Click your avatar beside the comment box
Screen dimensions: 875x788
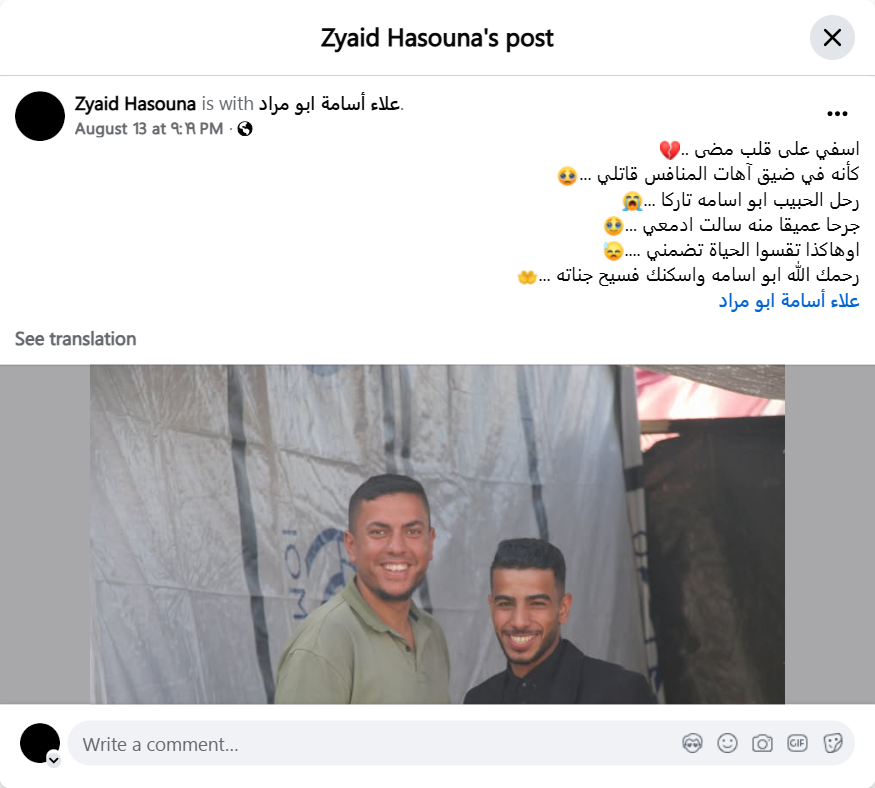(40, 743)
